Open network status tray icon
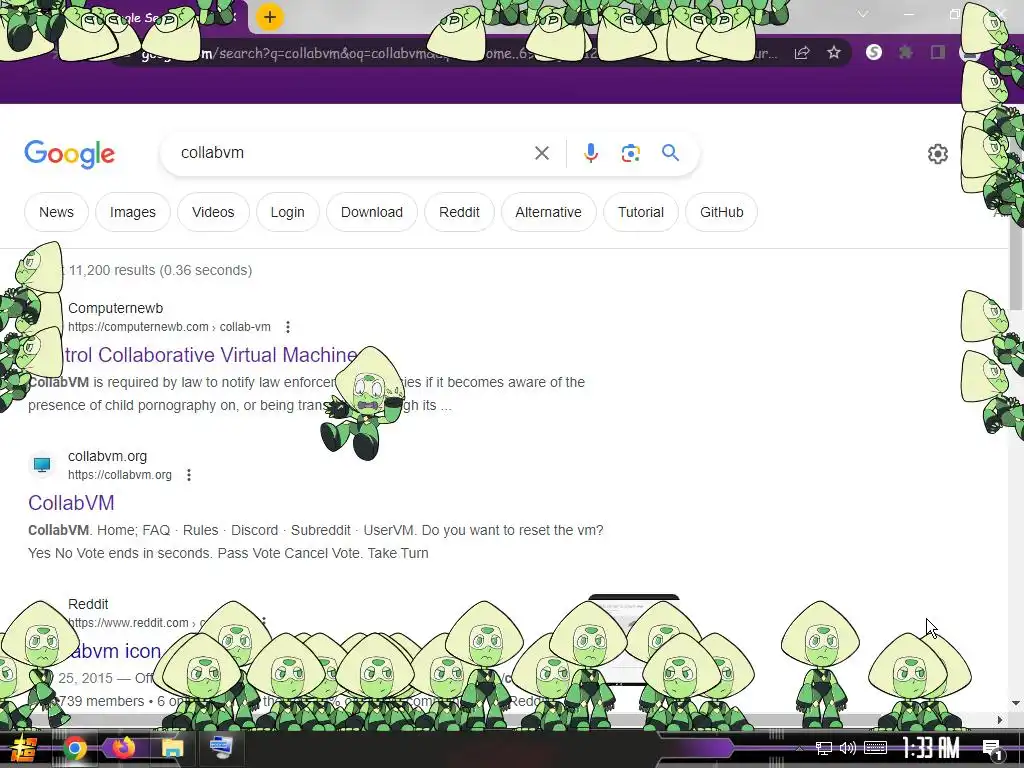Screen dimensions: 1024x768 coord(824,748)
